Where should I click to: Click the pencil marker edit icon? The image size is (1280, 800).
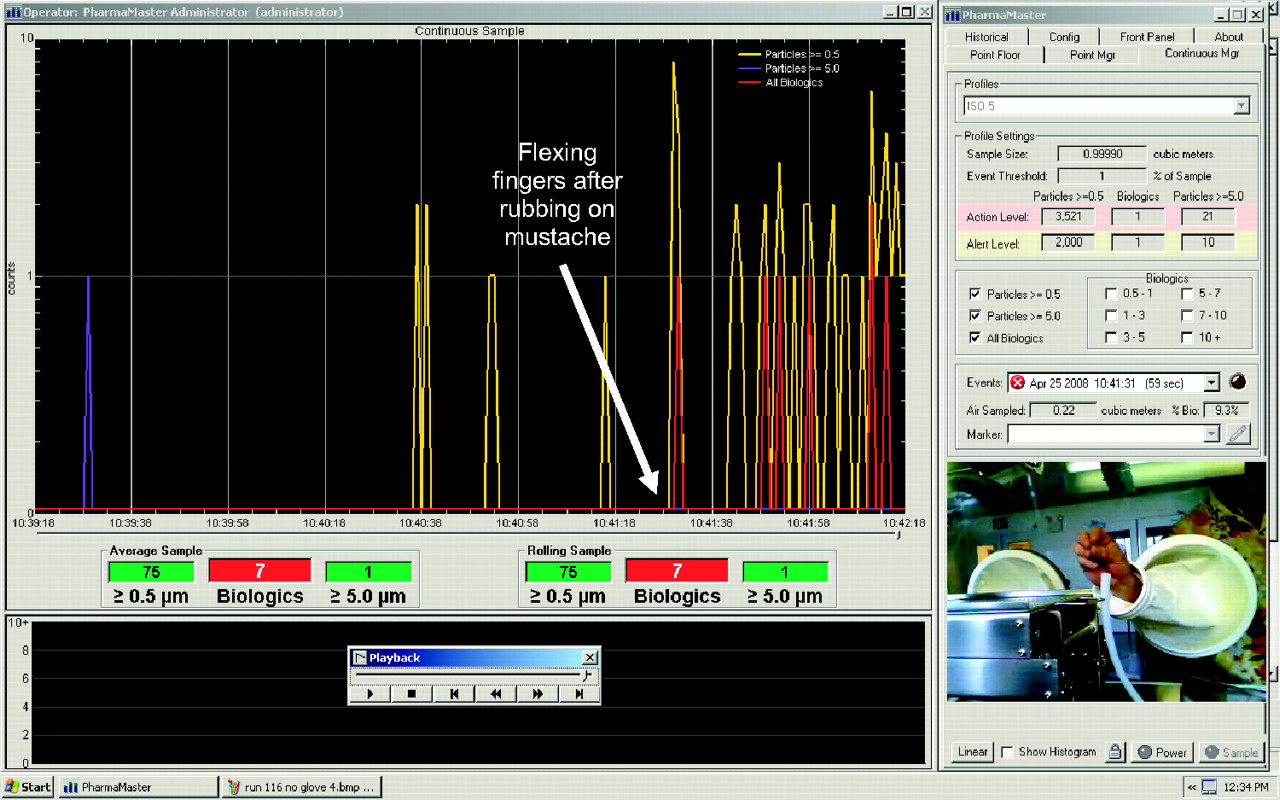pyautogui.click(x=1238, y=434)
